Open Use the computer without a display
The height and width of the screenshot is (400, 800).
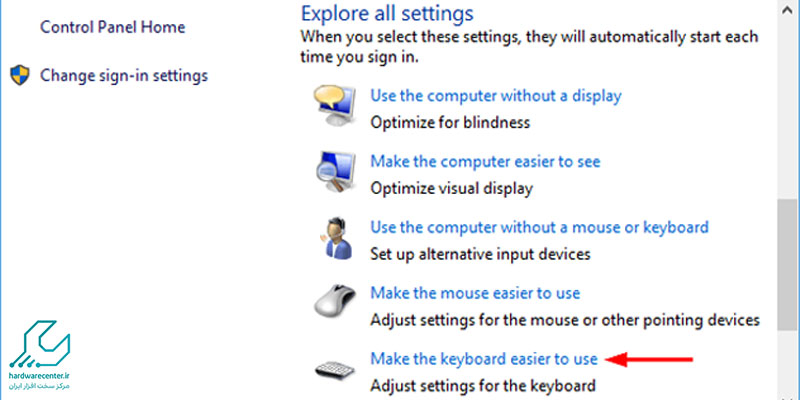point(496,95)
